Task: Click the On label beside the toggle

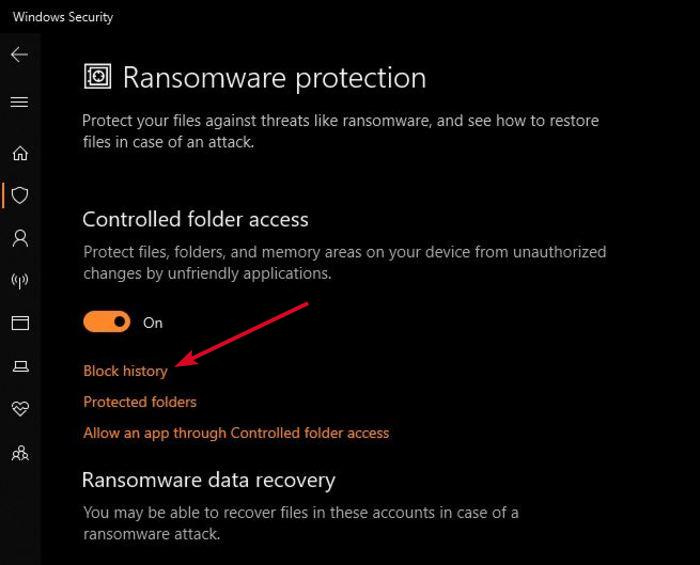Action: pyautogui.click(x=153, y=323)
